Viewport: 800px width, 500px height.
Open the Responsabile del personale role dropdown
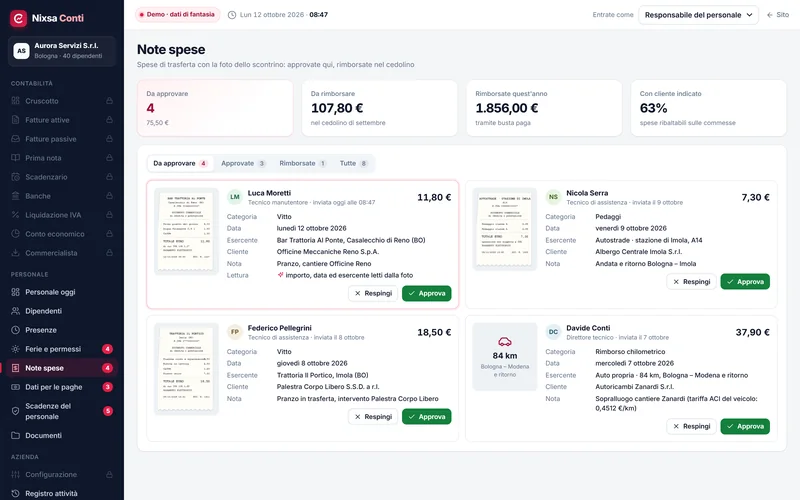(698, 15)
